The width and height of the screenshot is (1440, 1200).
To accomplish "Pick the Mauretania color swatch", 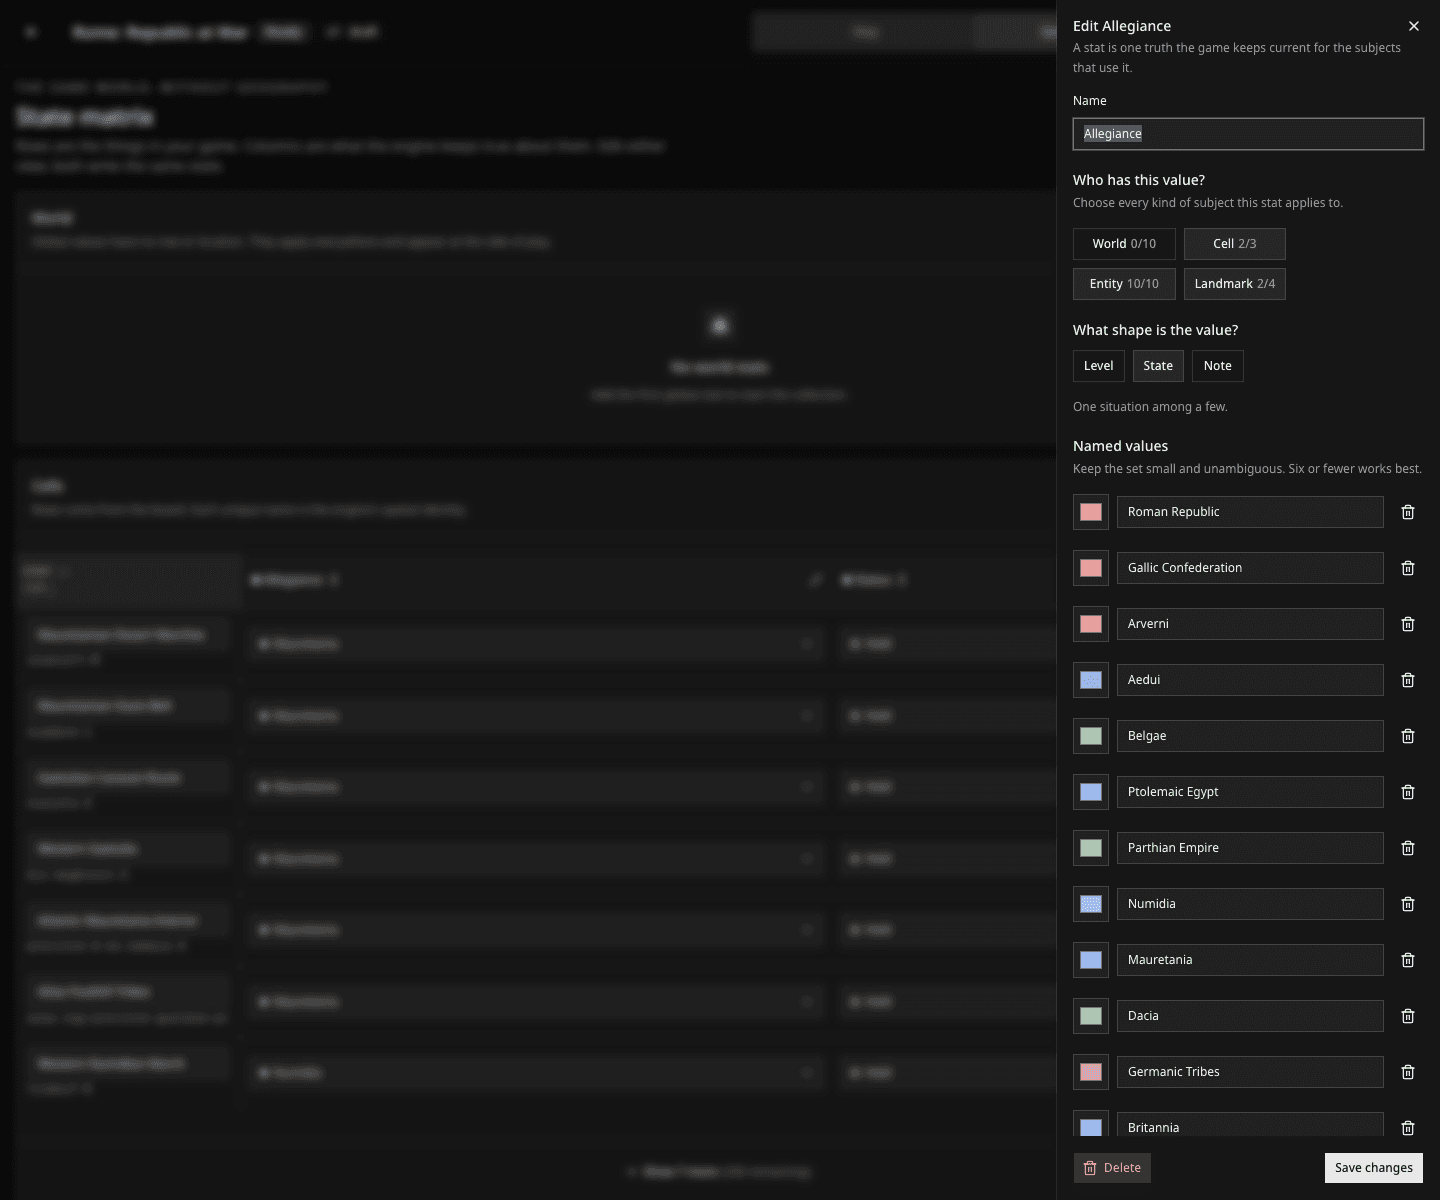I will click(x=1091, y=960).
